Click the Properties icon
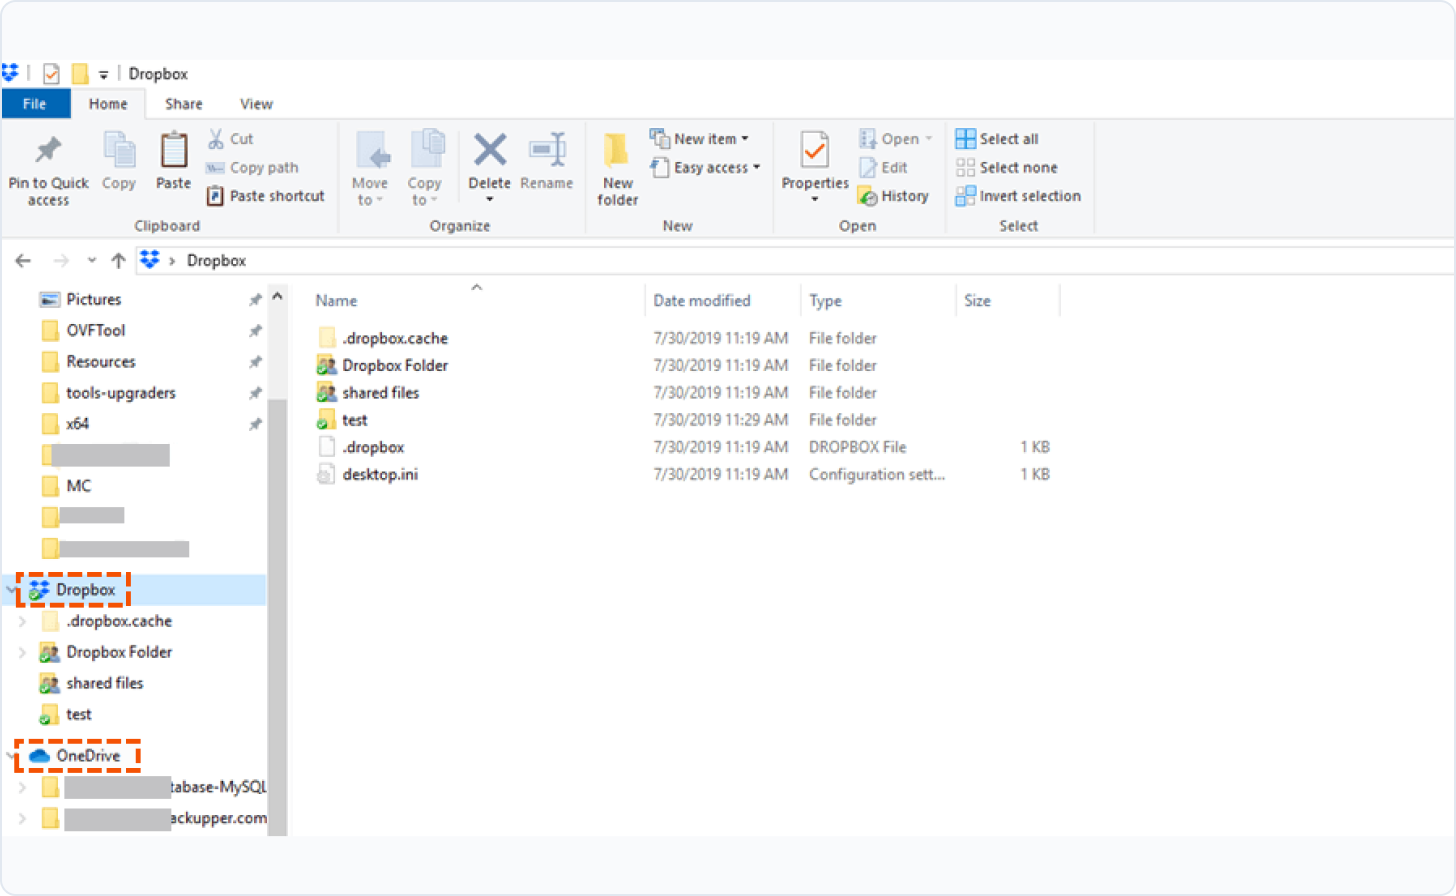 pos(815,151)
